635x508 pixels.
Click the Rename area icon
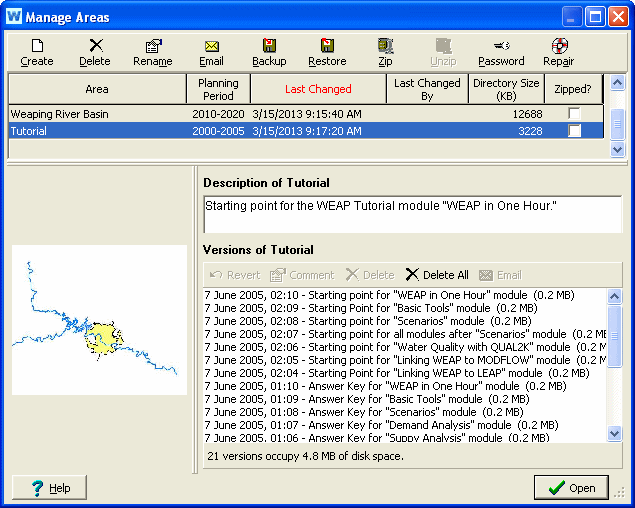[153, 46]
